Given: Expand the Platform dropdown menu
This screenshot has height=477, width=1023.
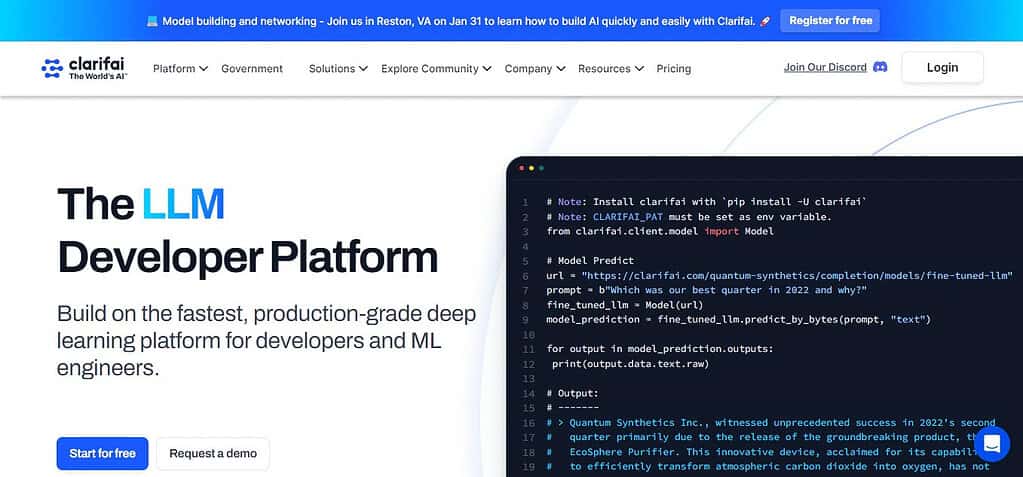Looking at the screenshot, I should [x=180, y=69].
